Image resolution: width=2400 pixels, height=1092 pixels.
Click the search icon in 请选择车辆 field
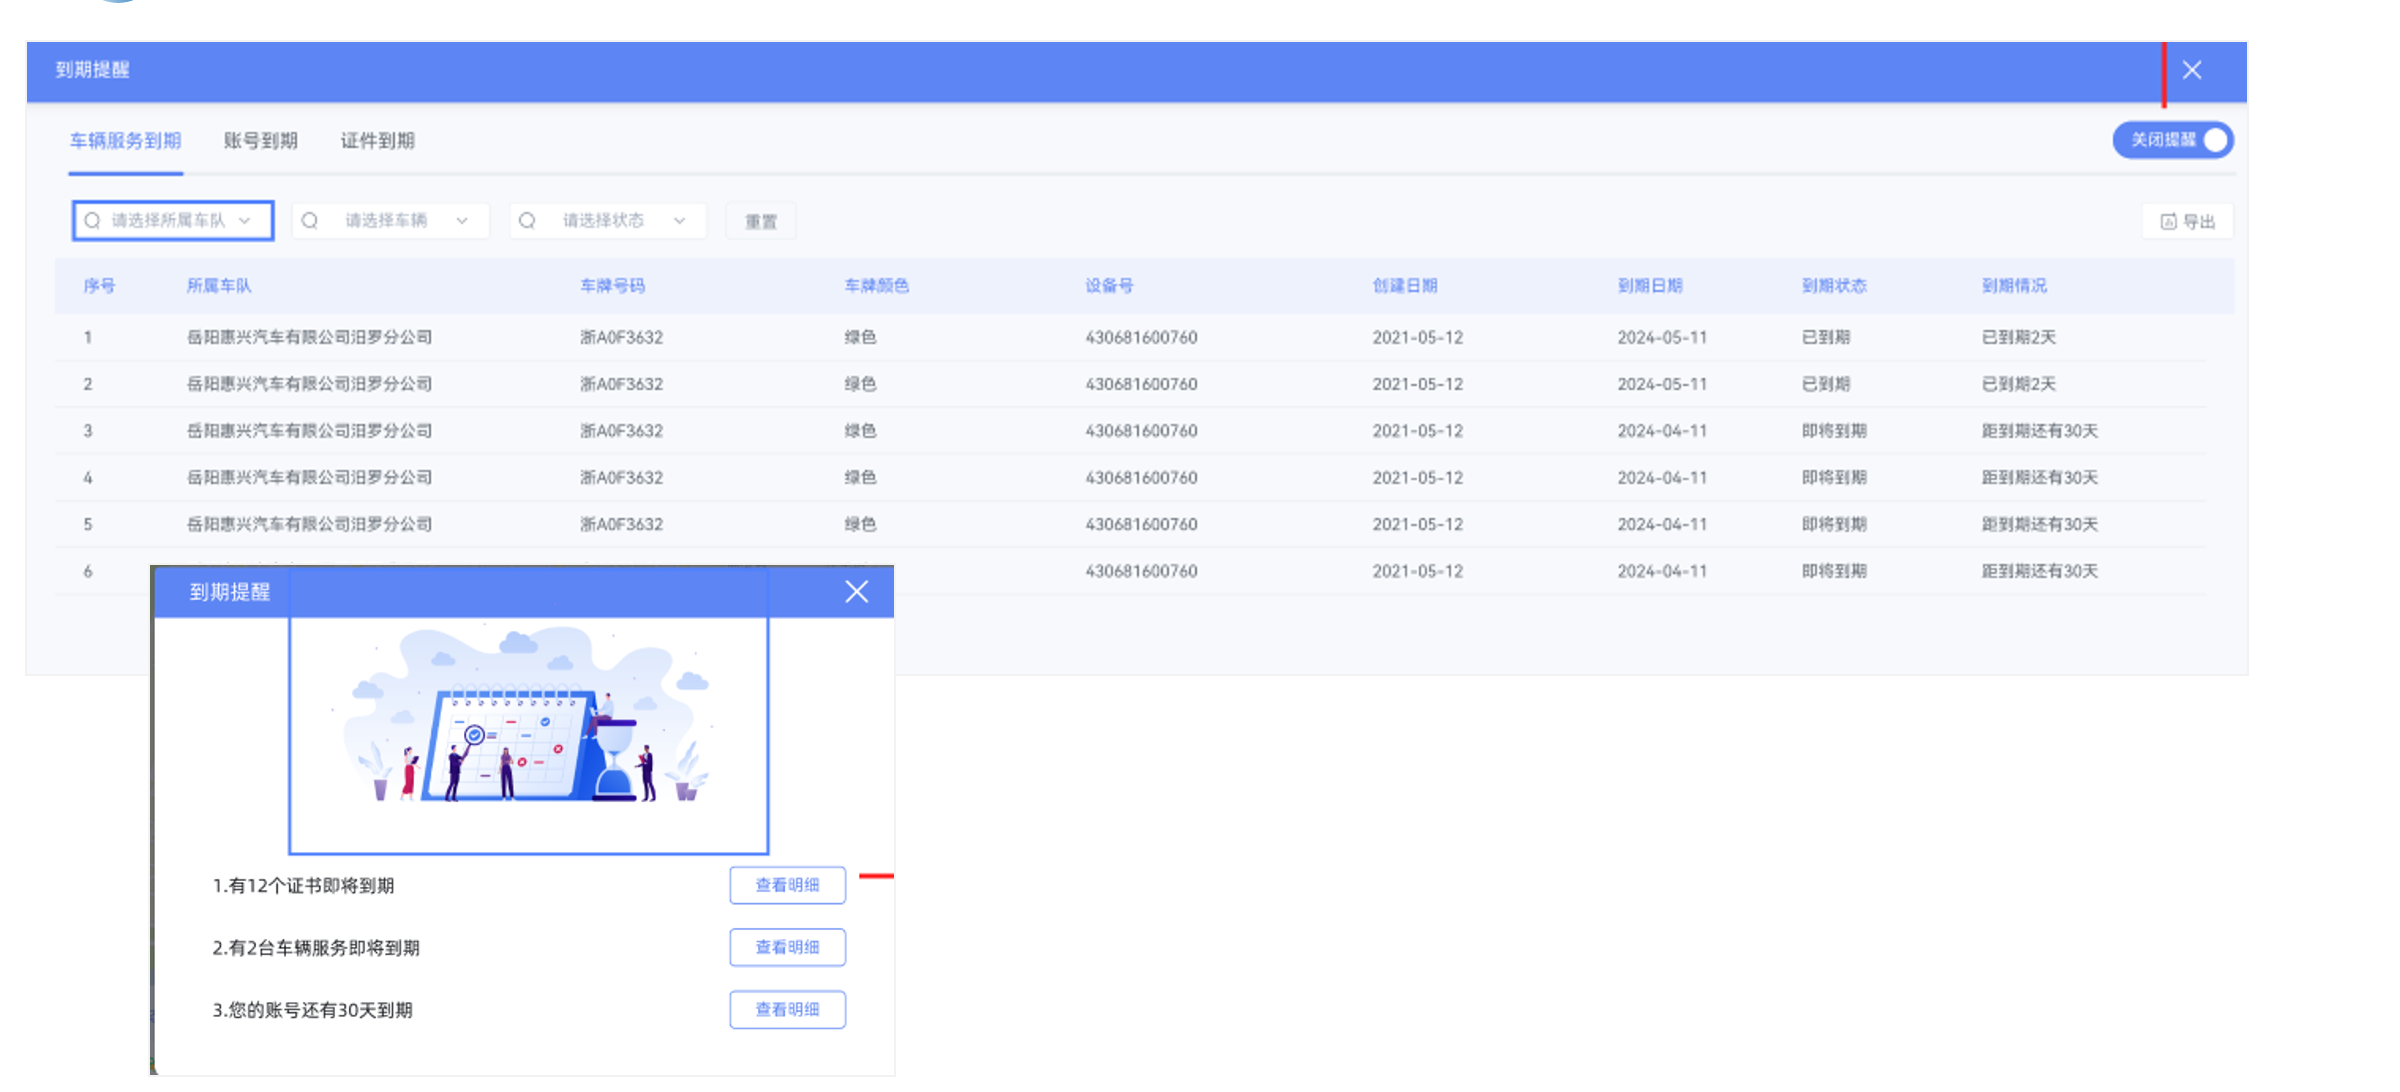pos(310,221)
